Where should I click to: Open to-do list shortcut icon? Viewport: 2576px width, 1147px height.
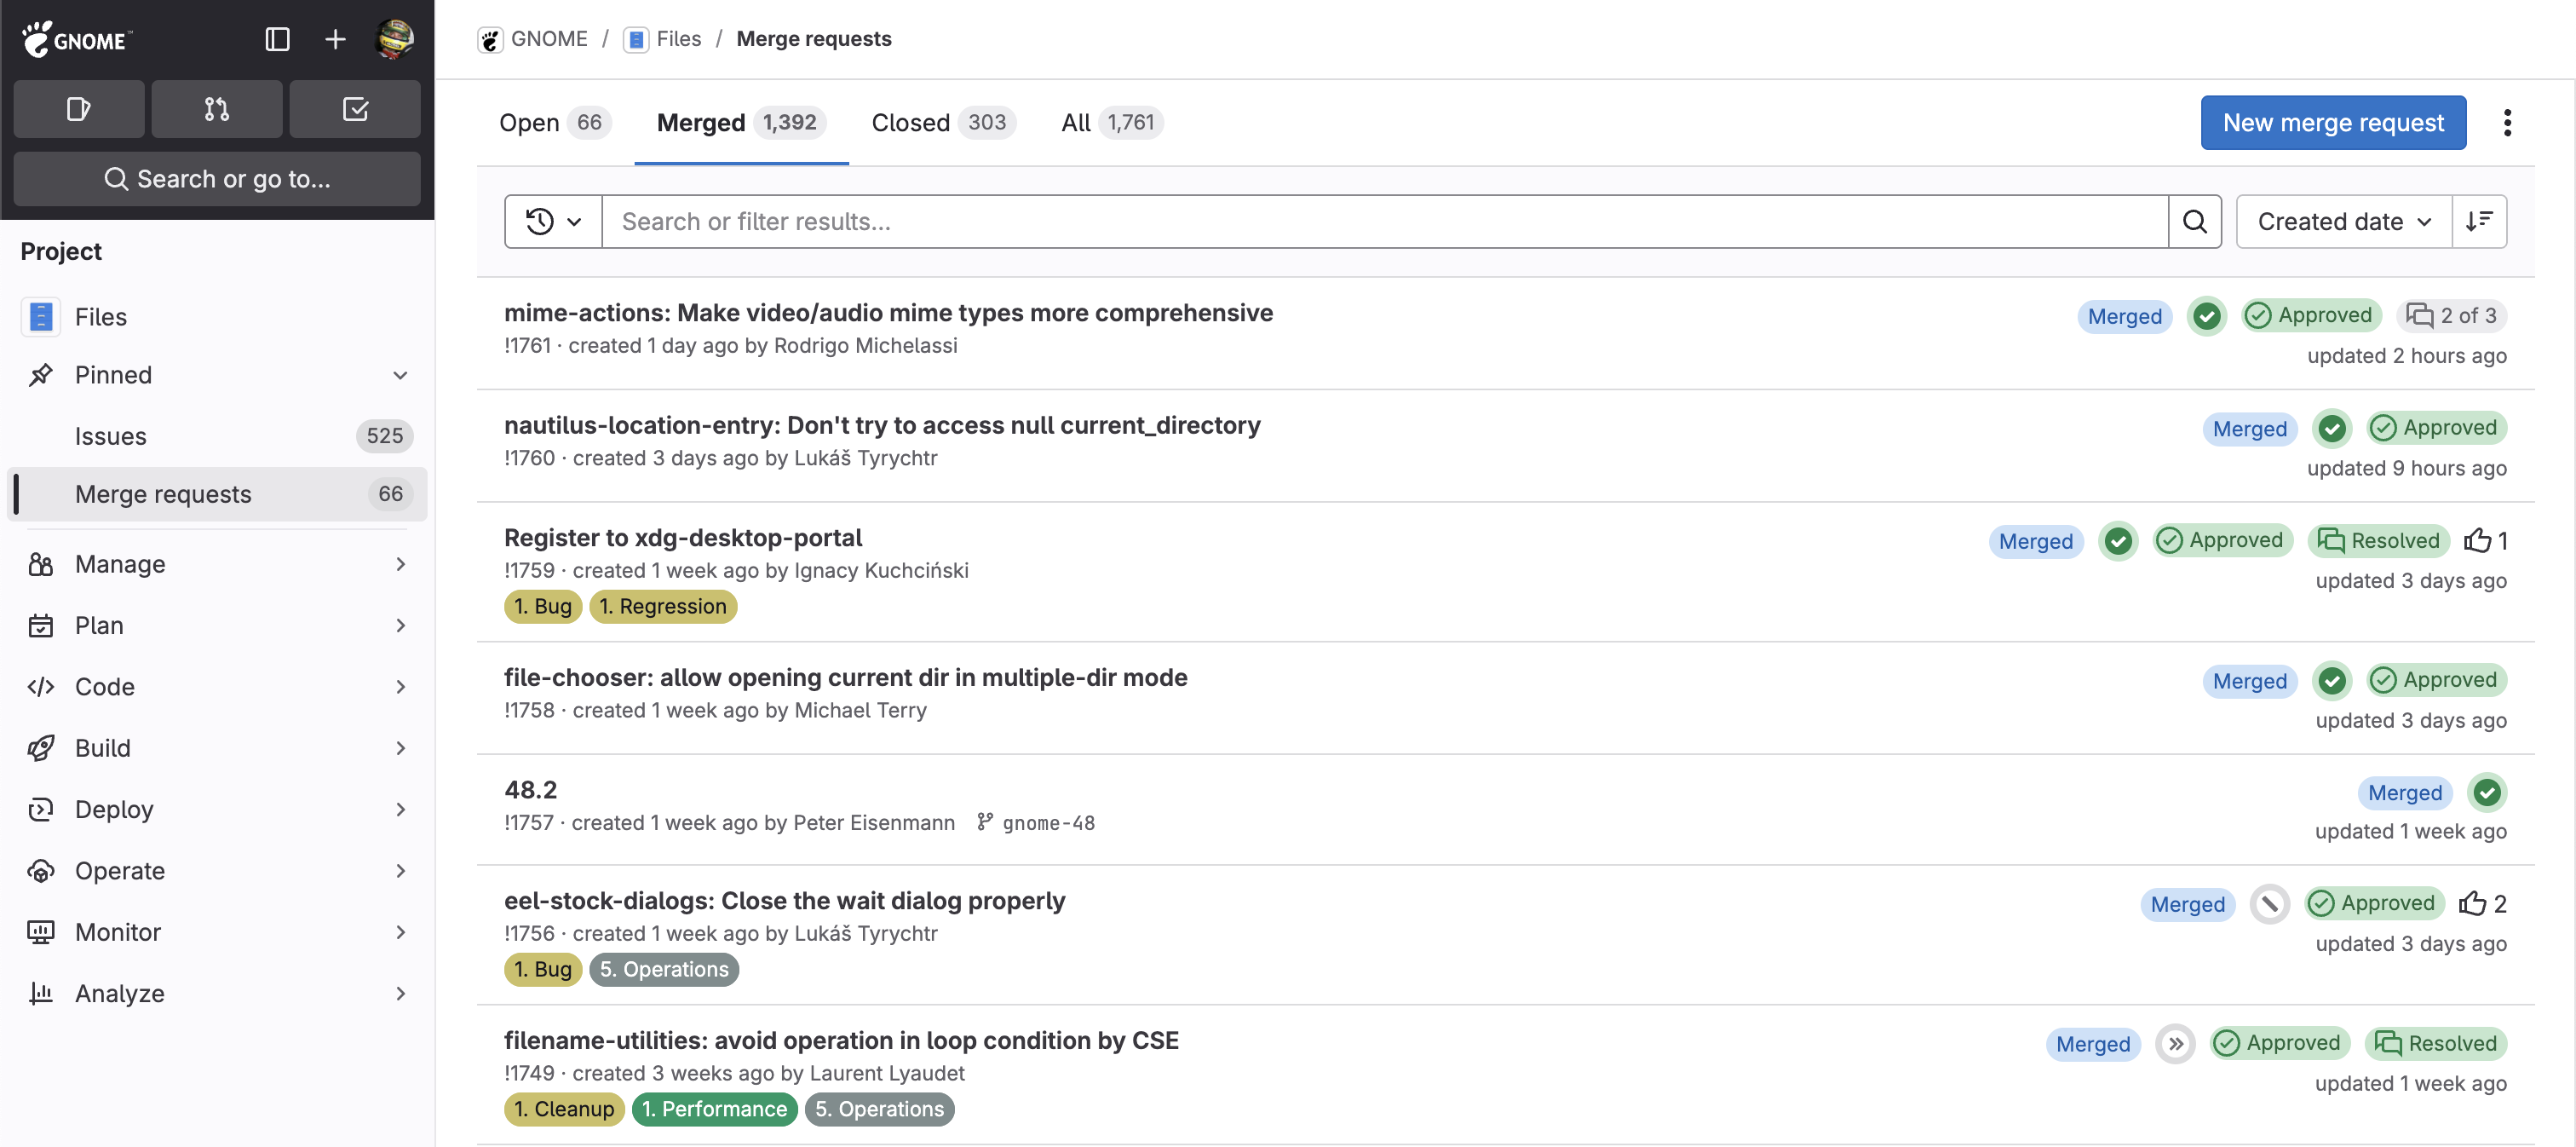355,109
